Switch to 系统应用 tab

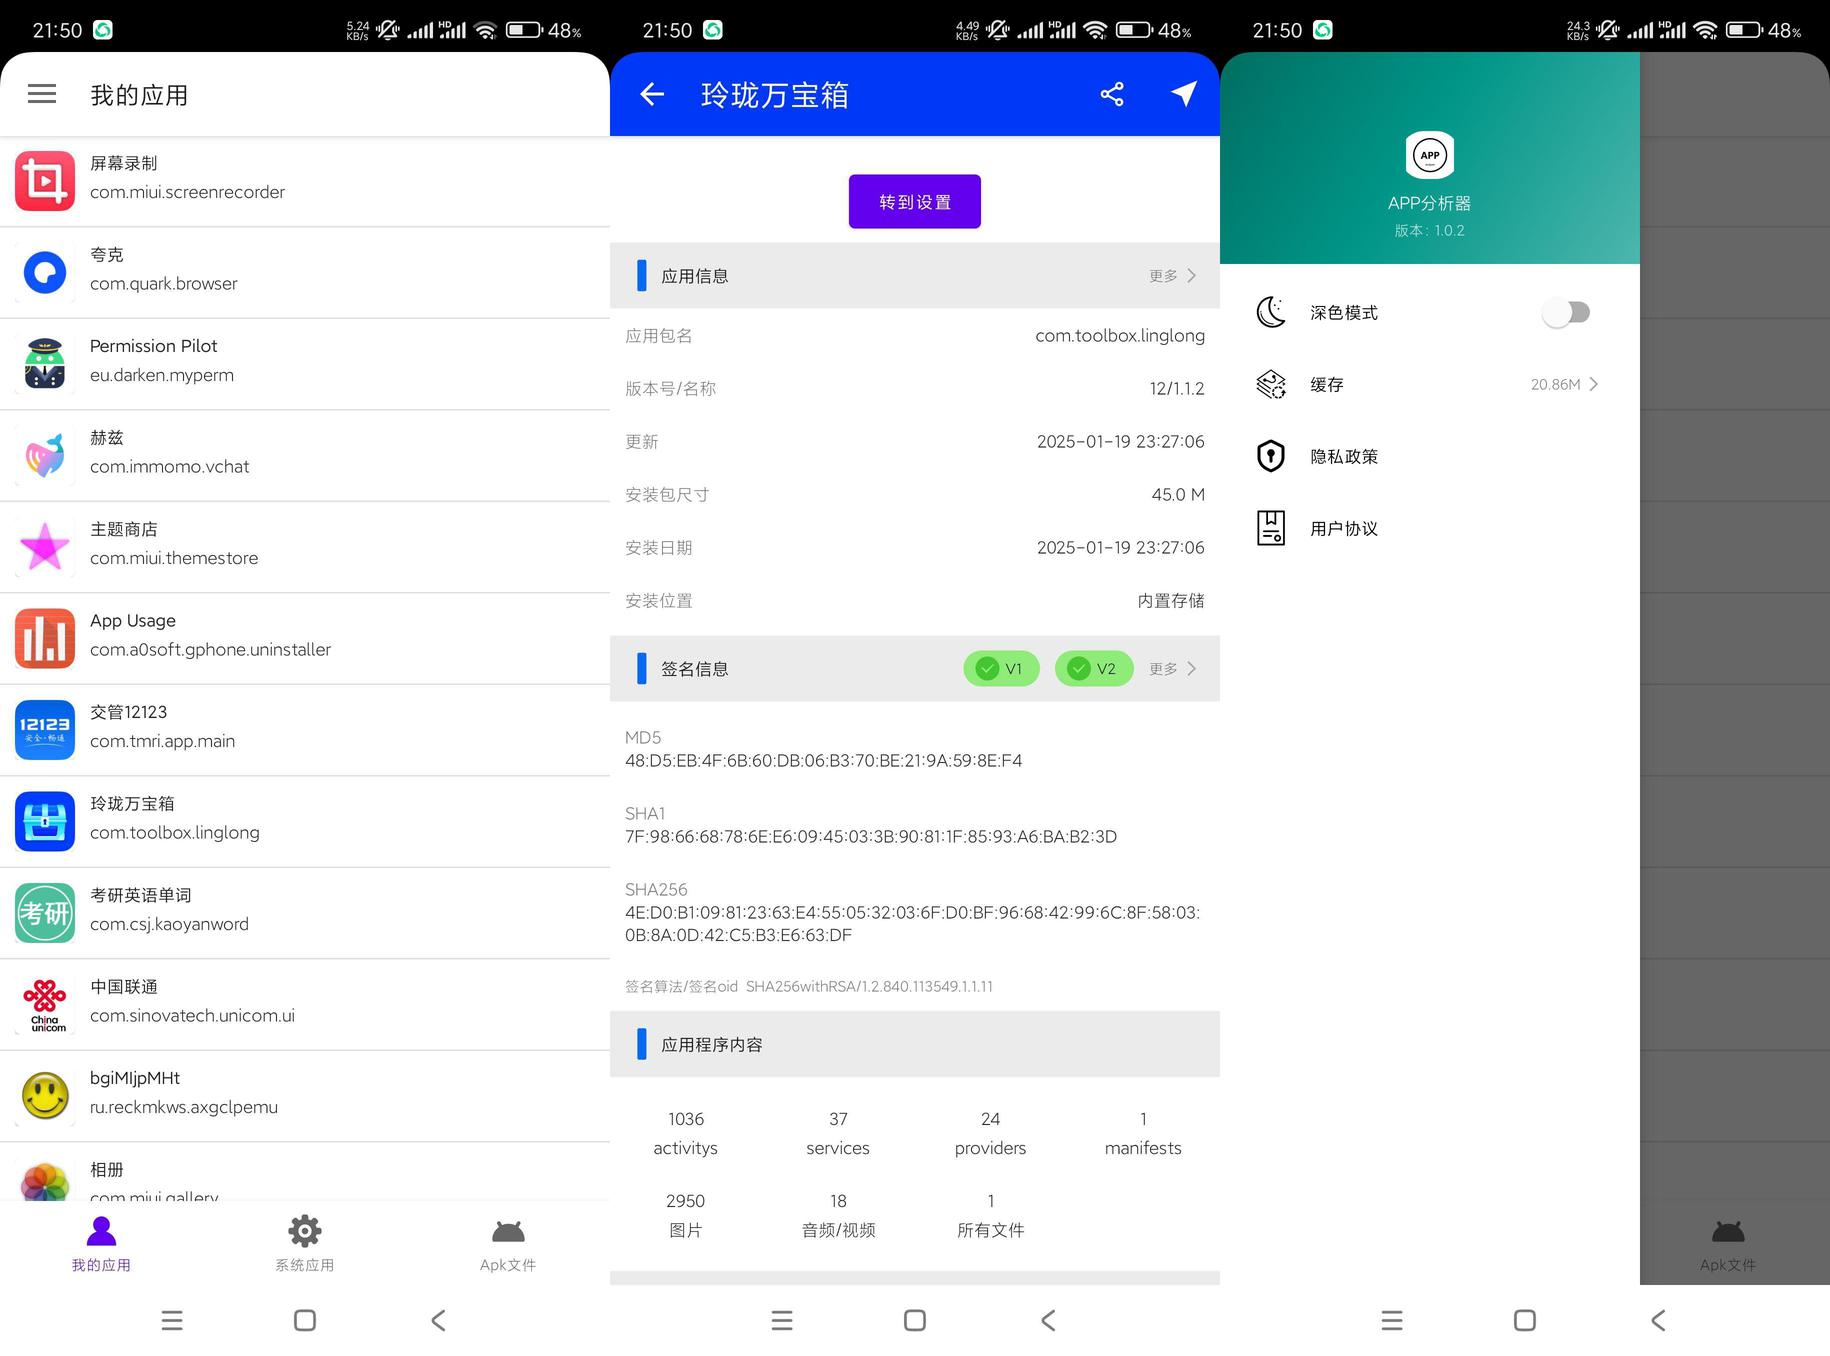click(305, 1244)
